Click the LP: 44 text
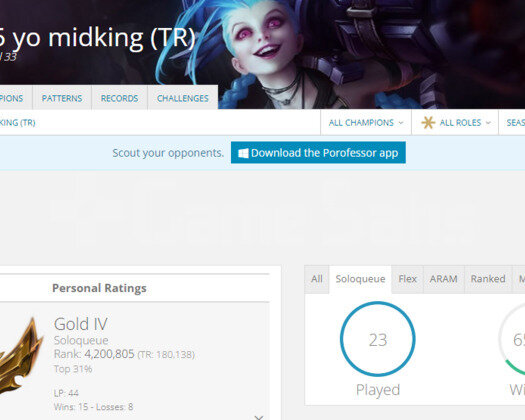525x420 pixels. point(66,393)
